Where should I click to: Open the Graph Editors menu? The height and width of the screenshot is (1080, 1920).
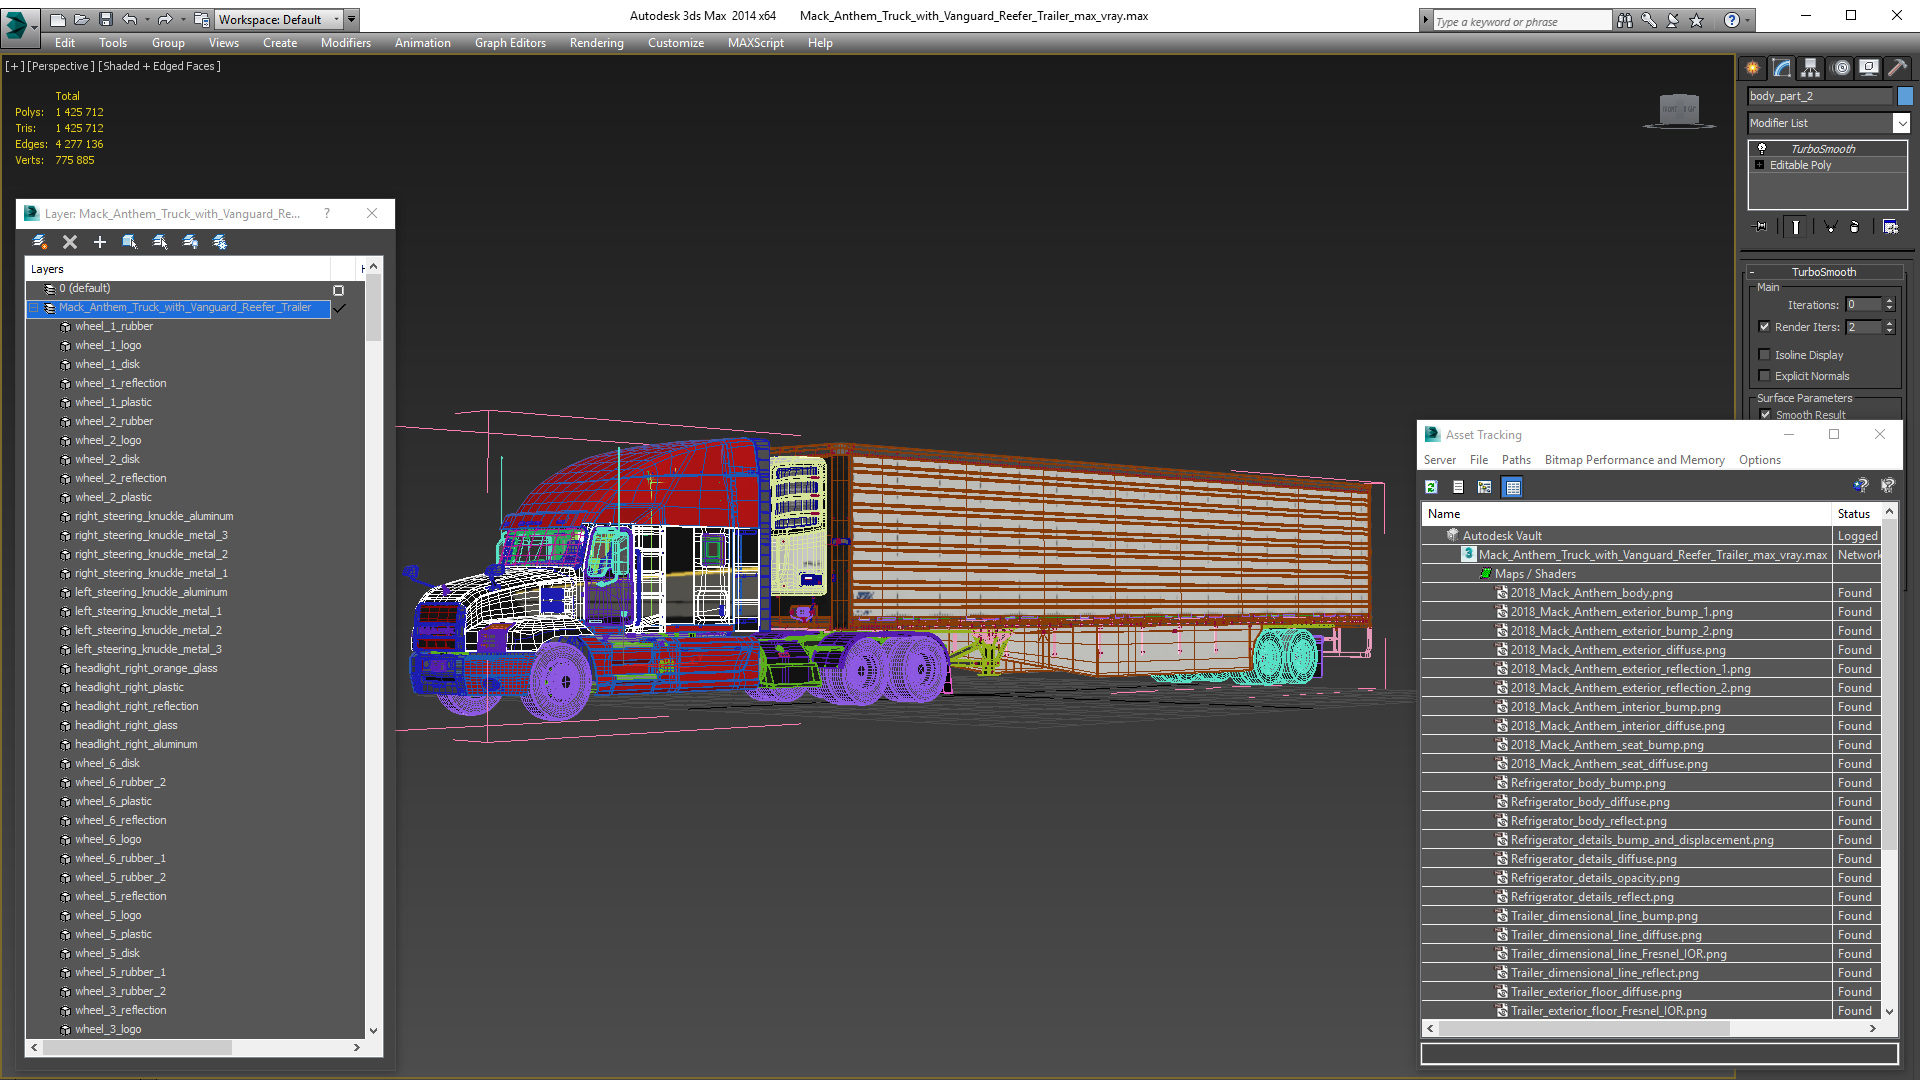point(510,43)
